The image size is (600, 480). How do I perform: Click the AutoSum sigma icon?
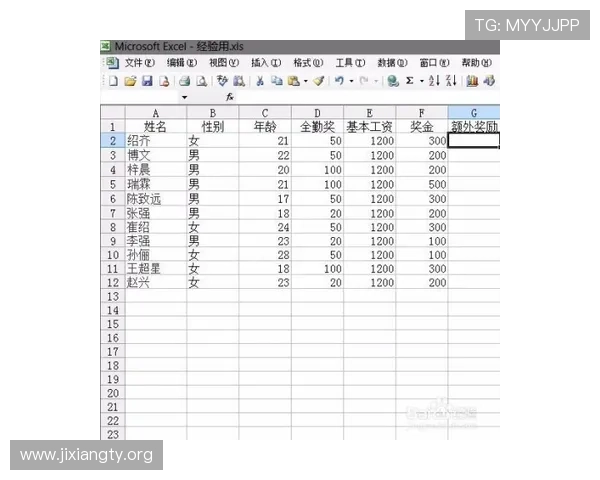[x=410, y=81]
